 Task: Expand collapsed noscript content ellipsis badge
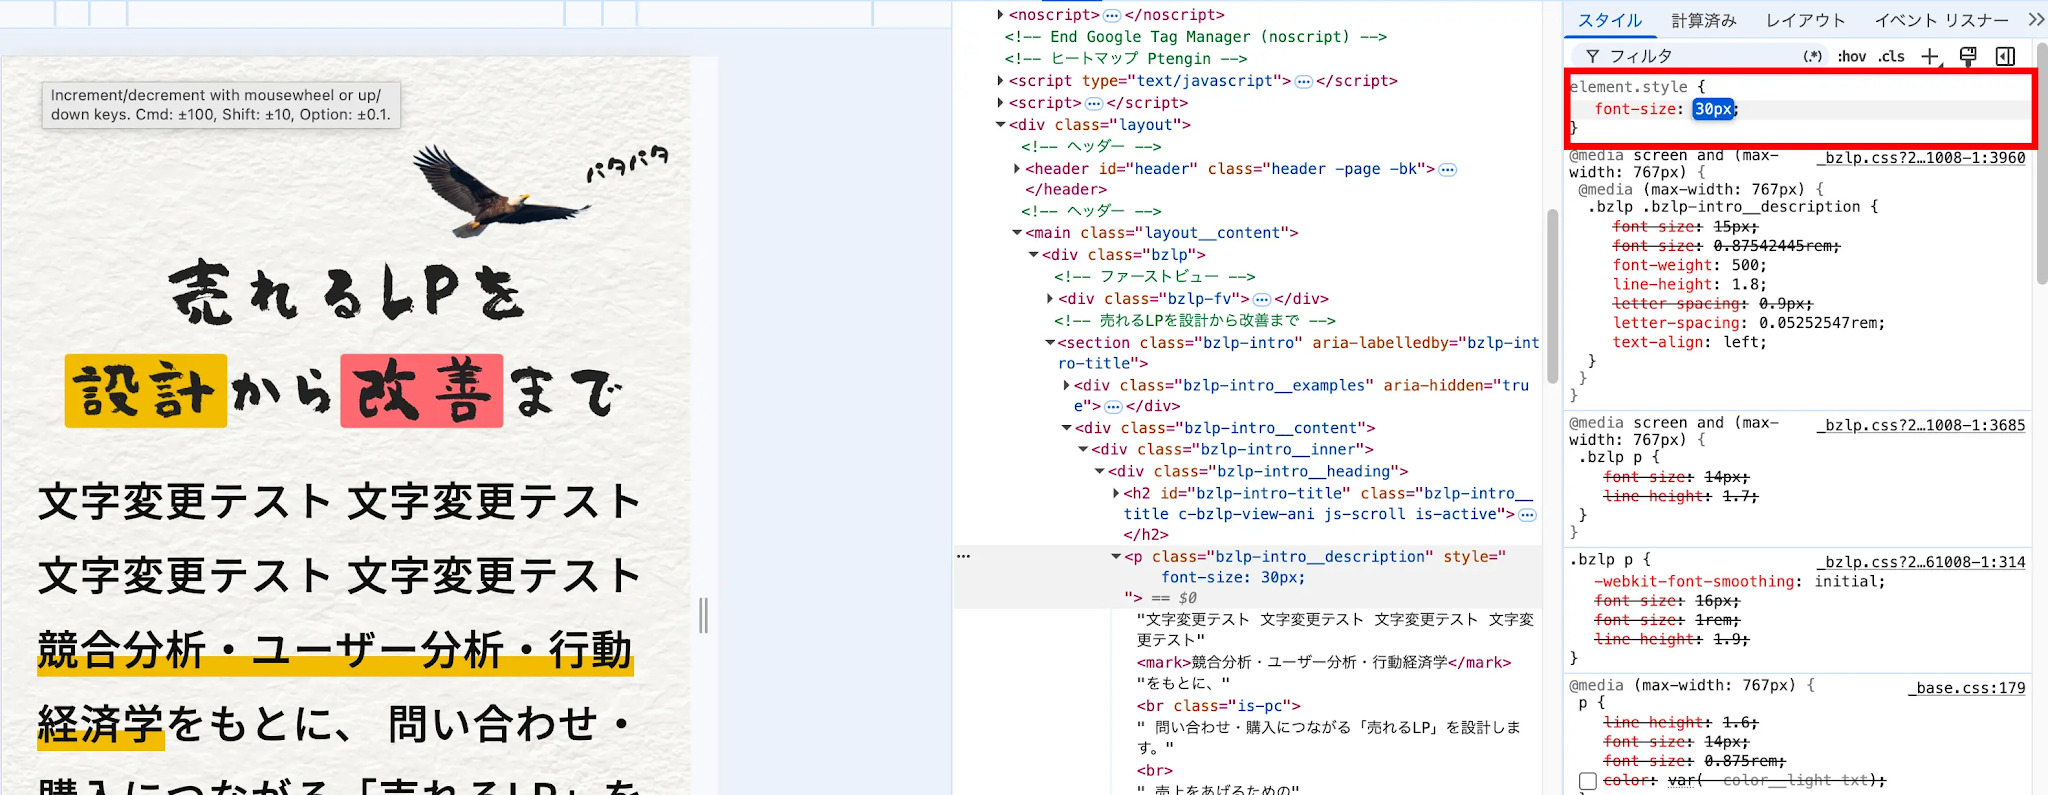(x=1112, y=15)
